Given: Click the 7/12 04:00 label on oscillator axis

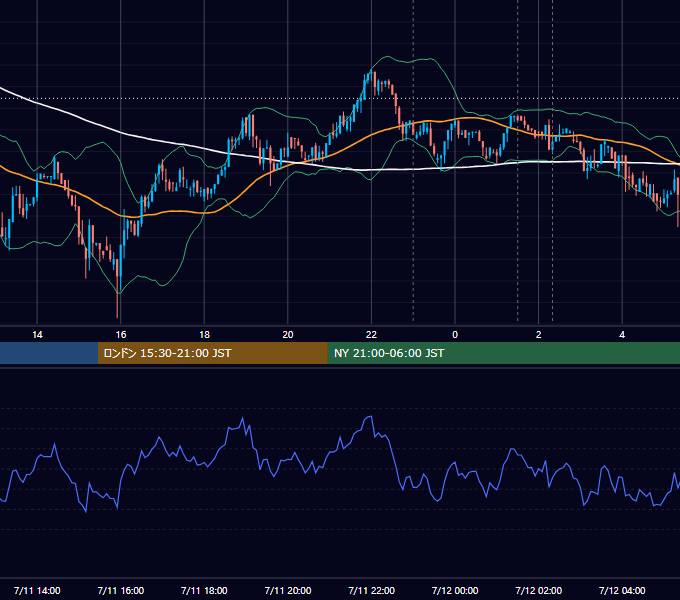Looking at the screenshot, I should pos(622,591).
